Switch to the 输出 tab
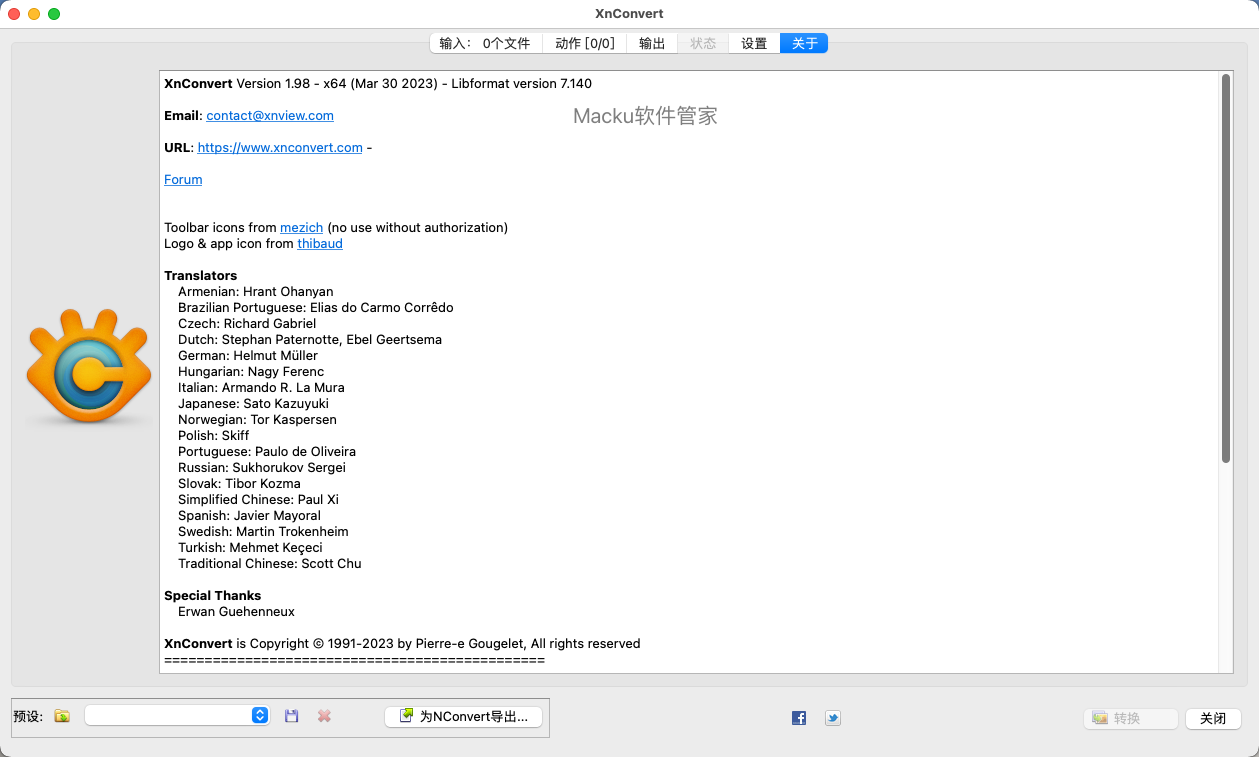This screenshot has height=757, width=1259. pyautogui.click(x=652, y=43)
